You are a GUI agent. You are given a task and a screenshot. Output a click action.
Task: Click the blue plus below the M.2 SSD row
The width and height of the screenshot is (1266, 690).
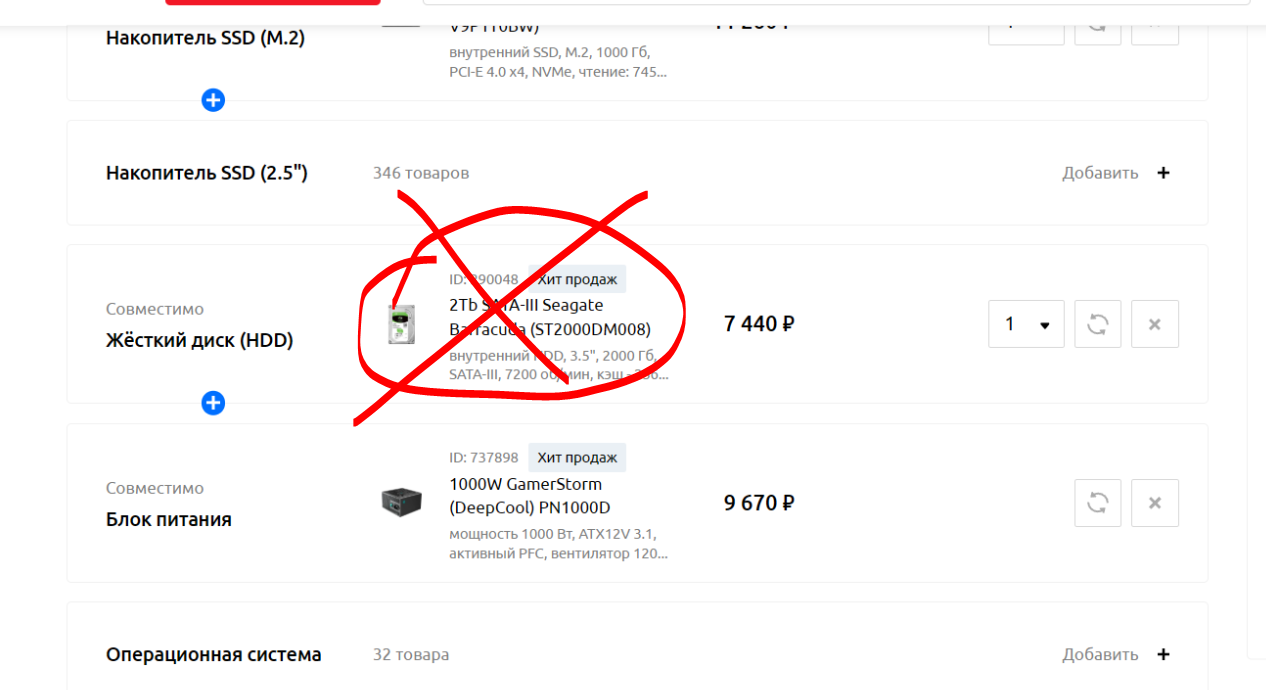click(213, 100)
